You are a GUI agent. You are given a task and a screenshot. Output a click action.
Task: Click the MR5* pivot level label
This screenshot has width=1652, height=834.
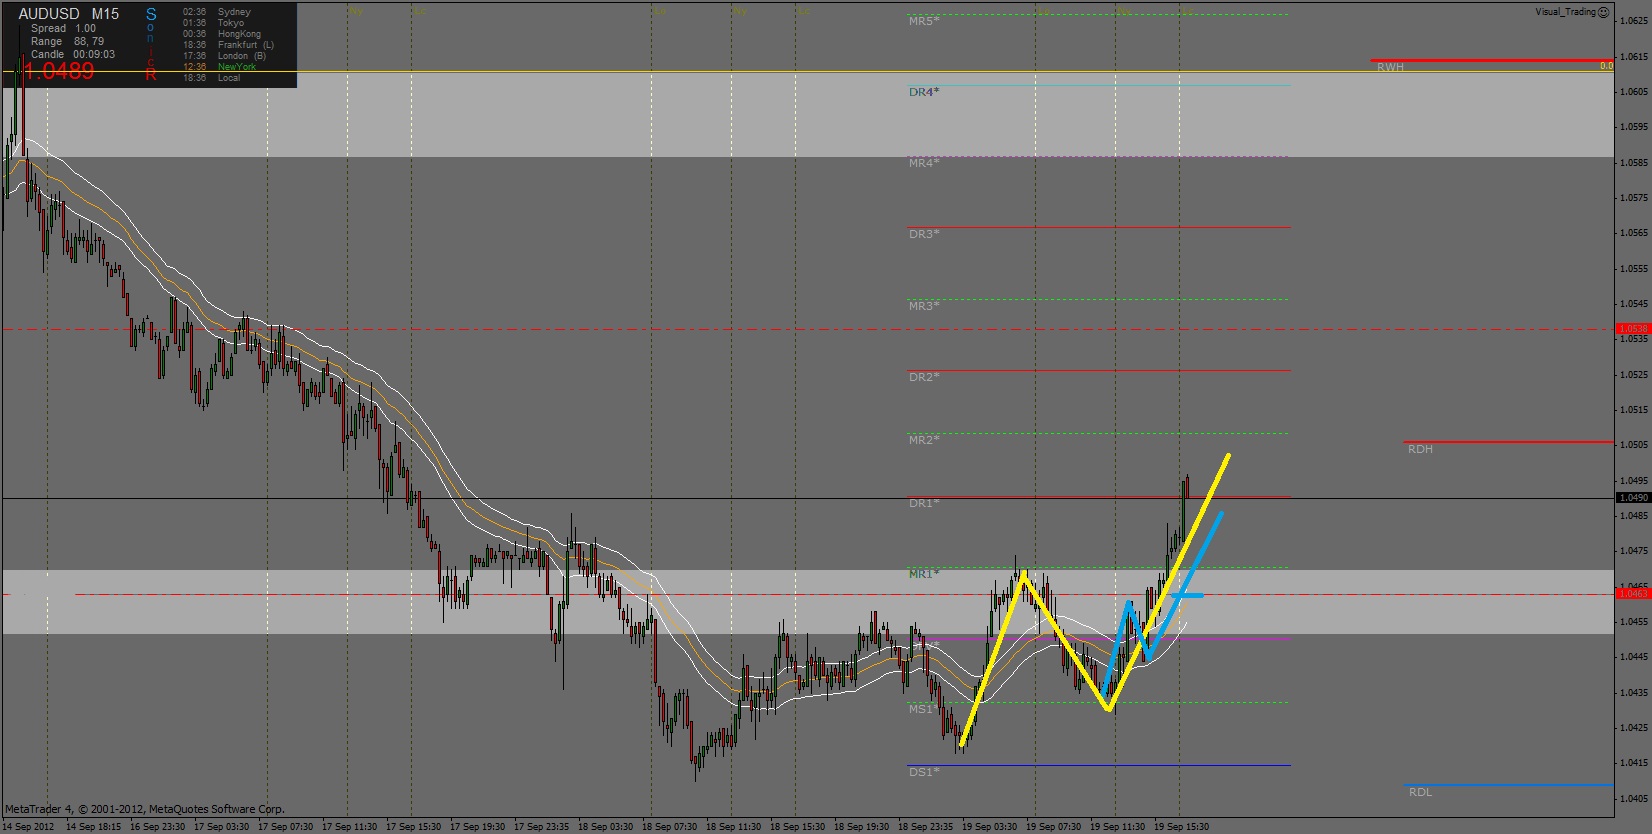coord(924,21)
